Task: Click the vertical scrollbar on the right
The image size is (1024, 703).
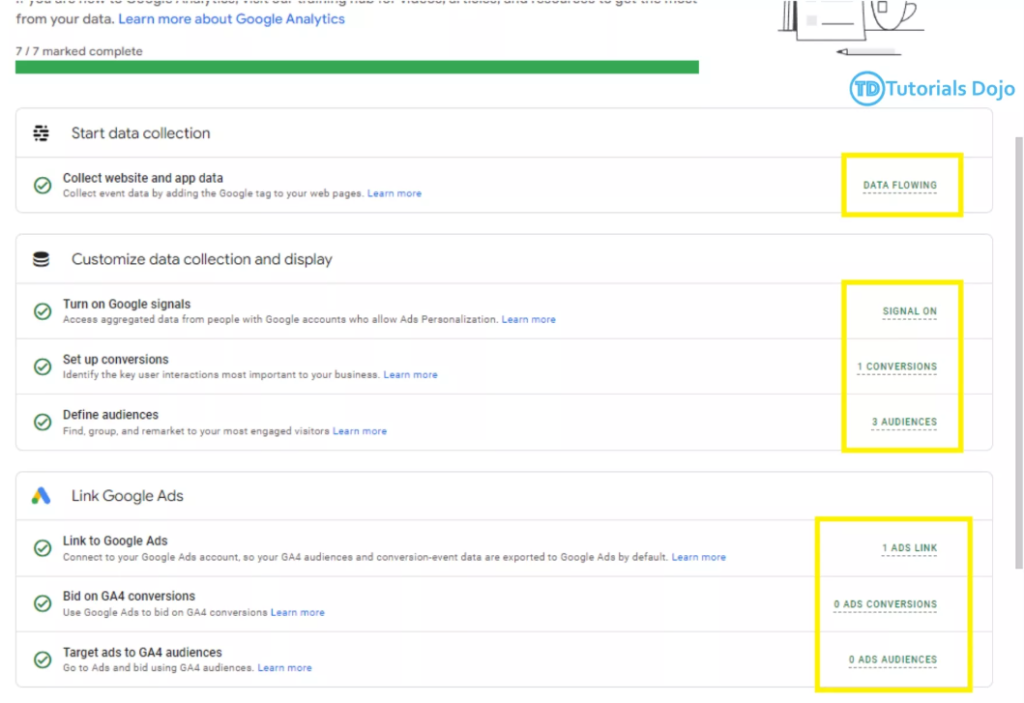Action: click(1018, 350)
